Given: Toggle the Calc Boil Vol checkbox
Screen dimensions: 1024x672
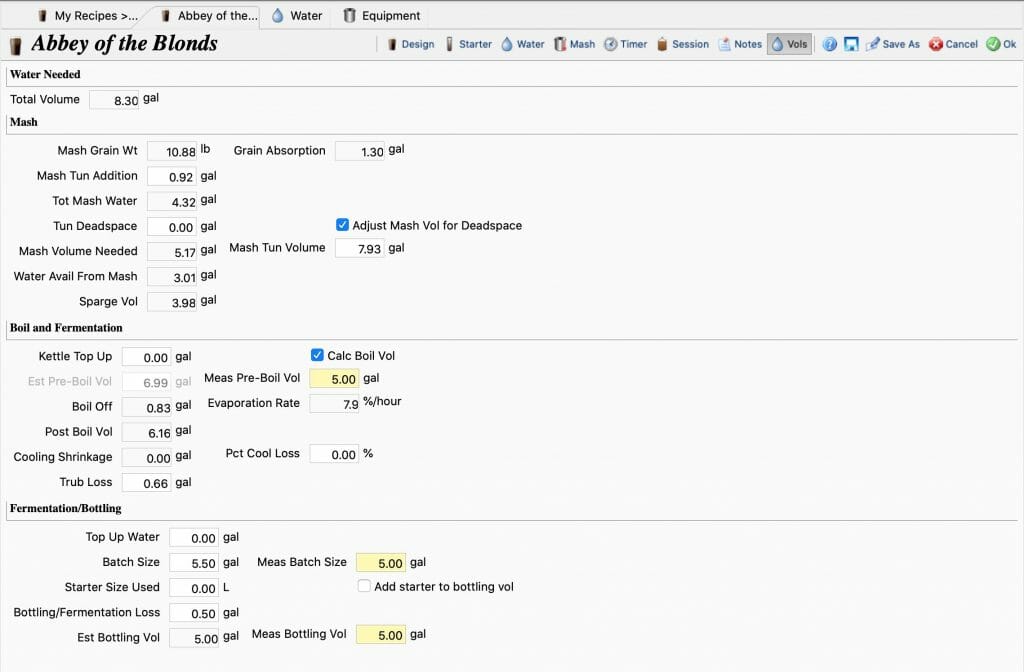Looking at the screenshot, I should pyautogui.click(x=317, y=355).
